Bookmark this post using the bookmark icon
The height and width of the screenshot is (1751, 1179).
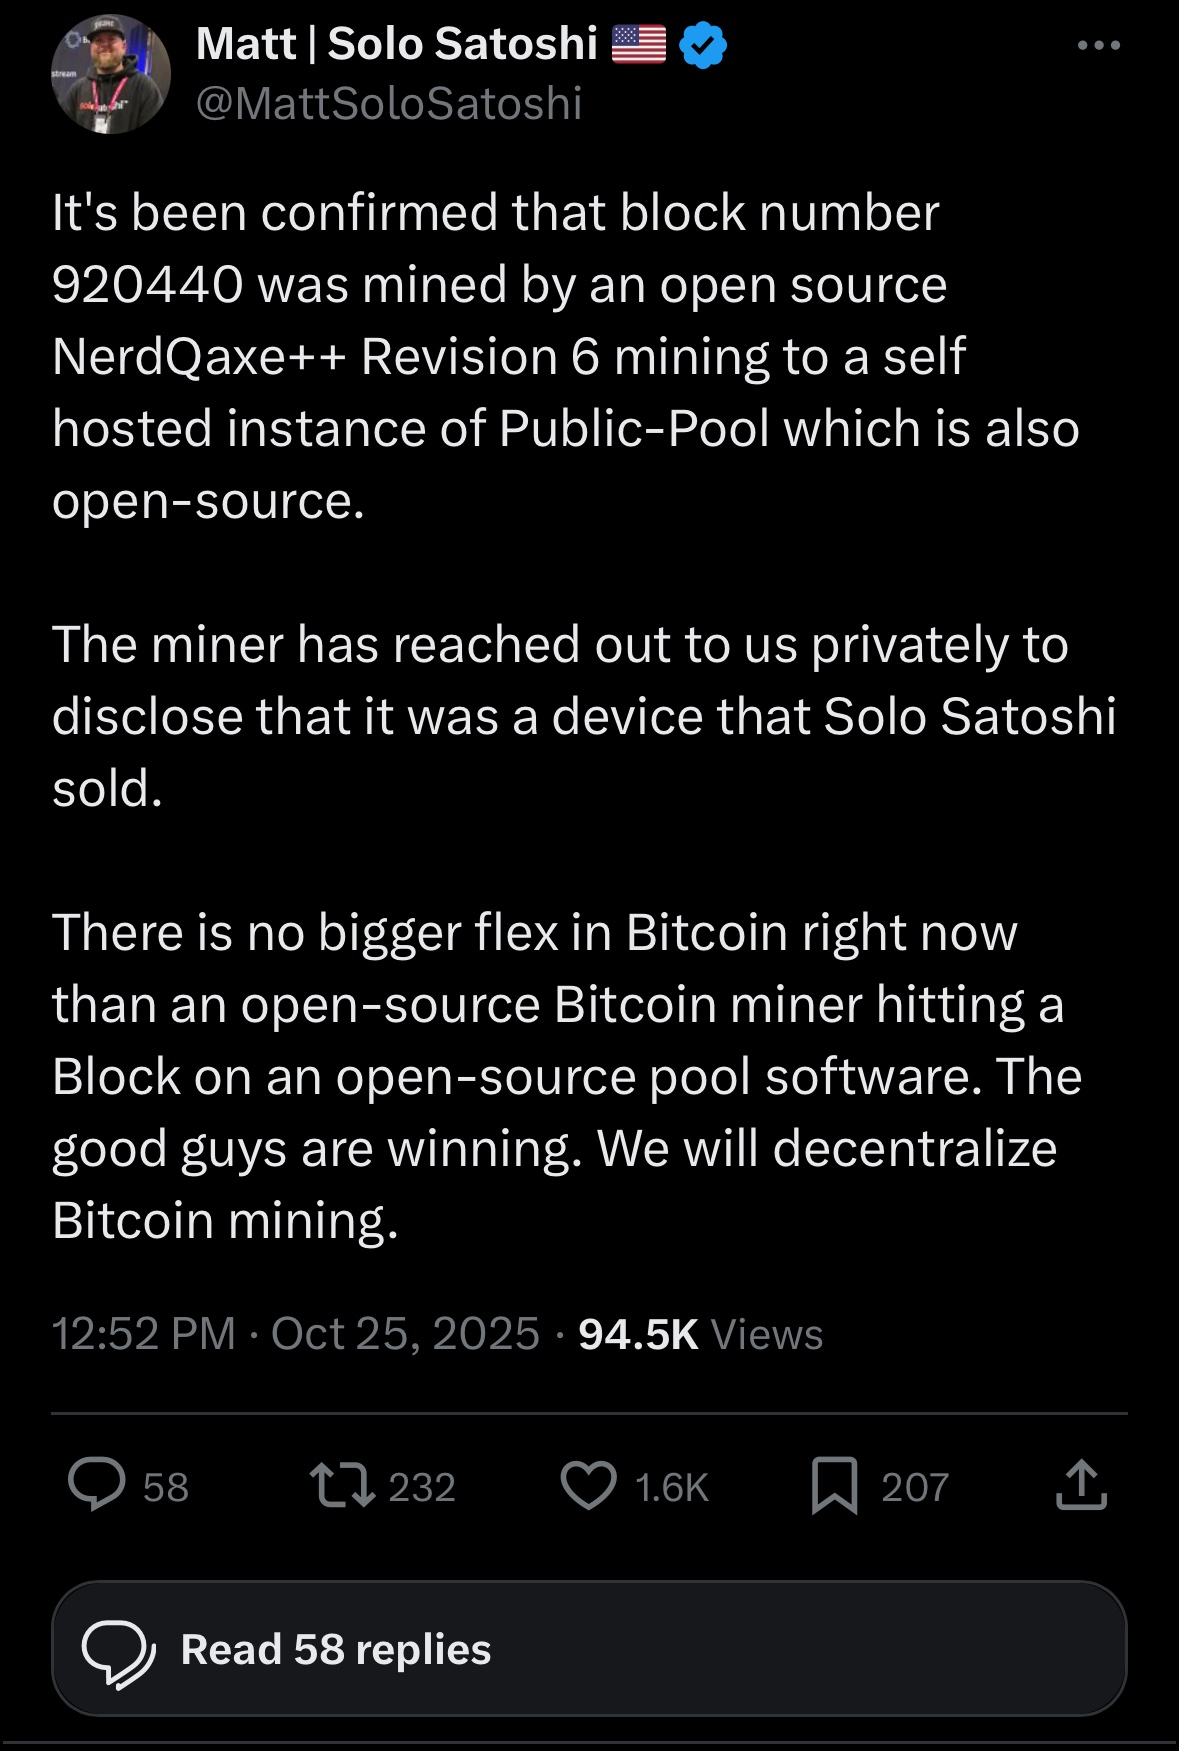click(x=835, y=1485)
